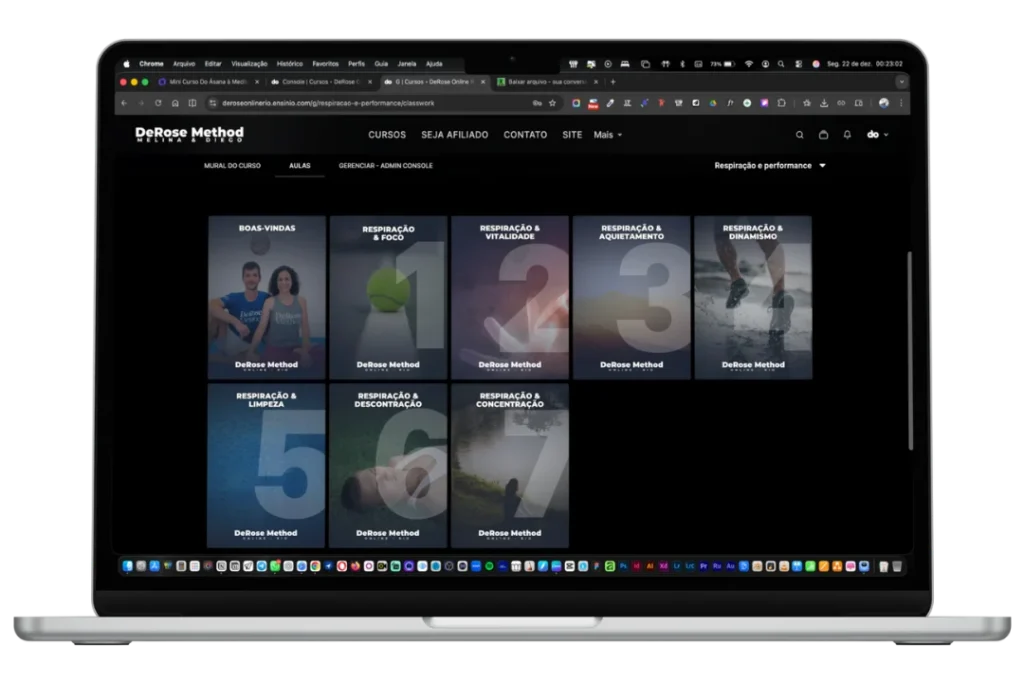The height and width of the screenshot is (683, 1024).
Task: Open the Respiração & Descontração lesson card
Action: click(x=388, y=466)
